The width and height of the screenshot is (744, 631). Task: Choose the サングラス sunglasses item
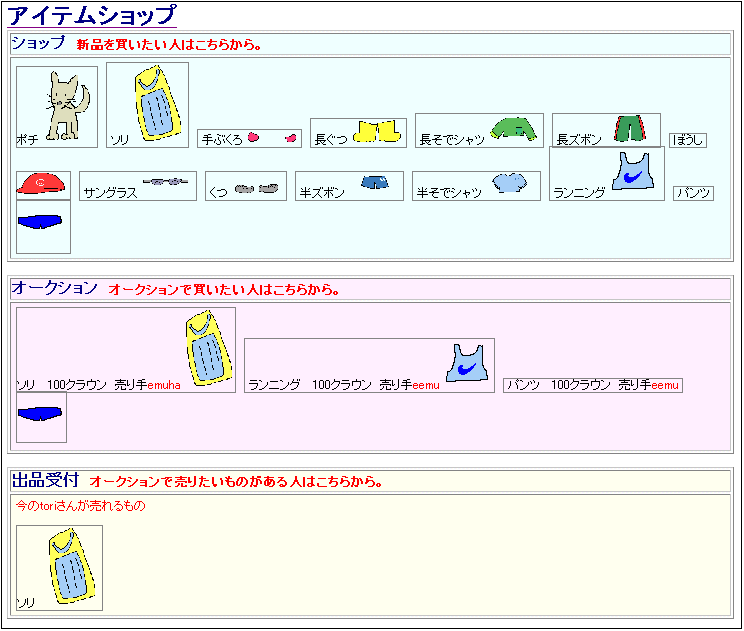point(138,186)
